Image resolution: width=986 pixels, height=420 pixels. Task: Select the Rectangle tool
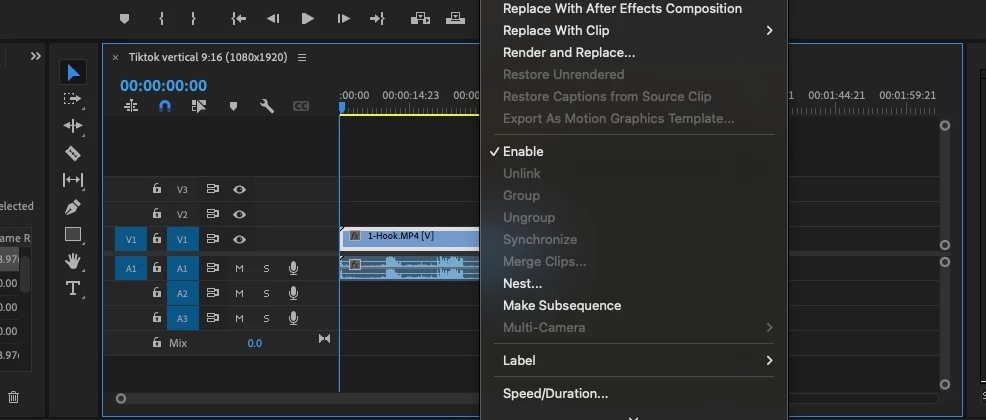(x=73, y=235)
